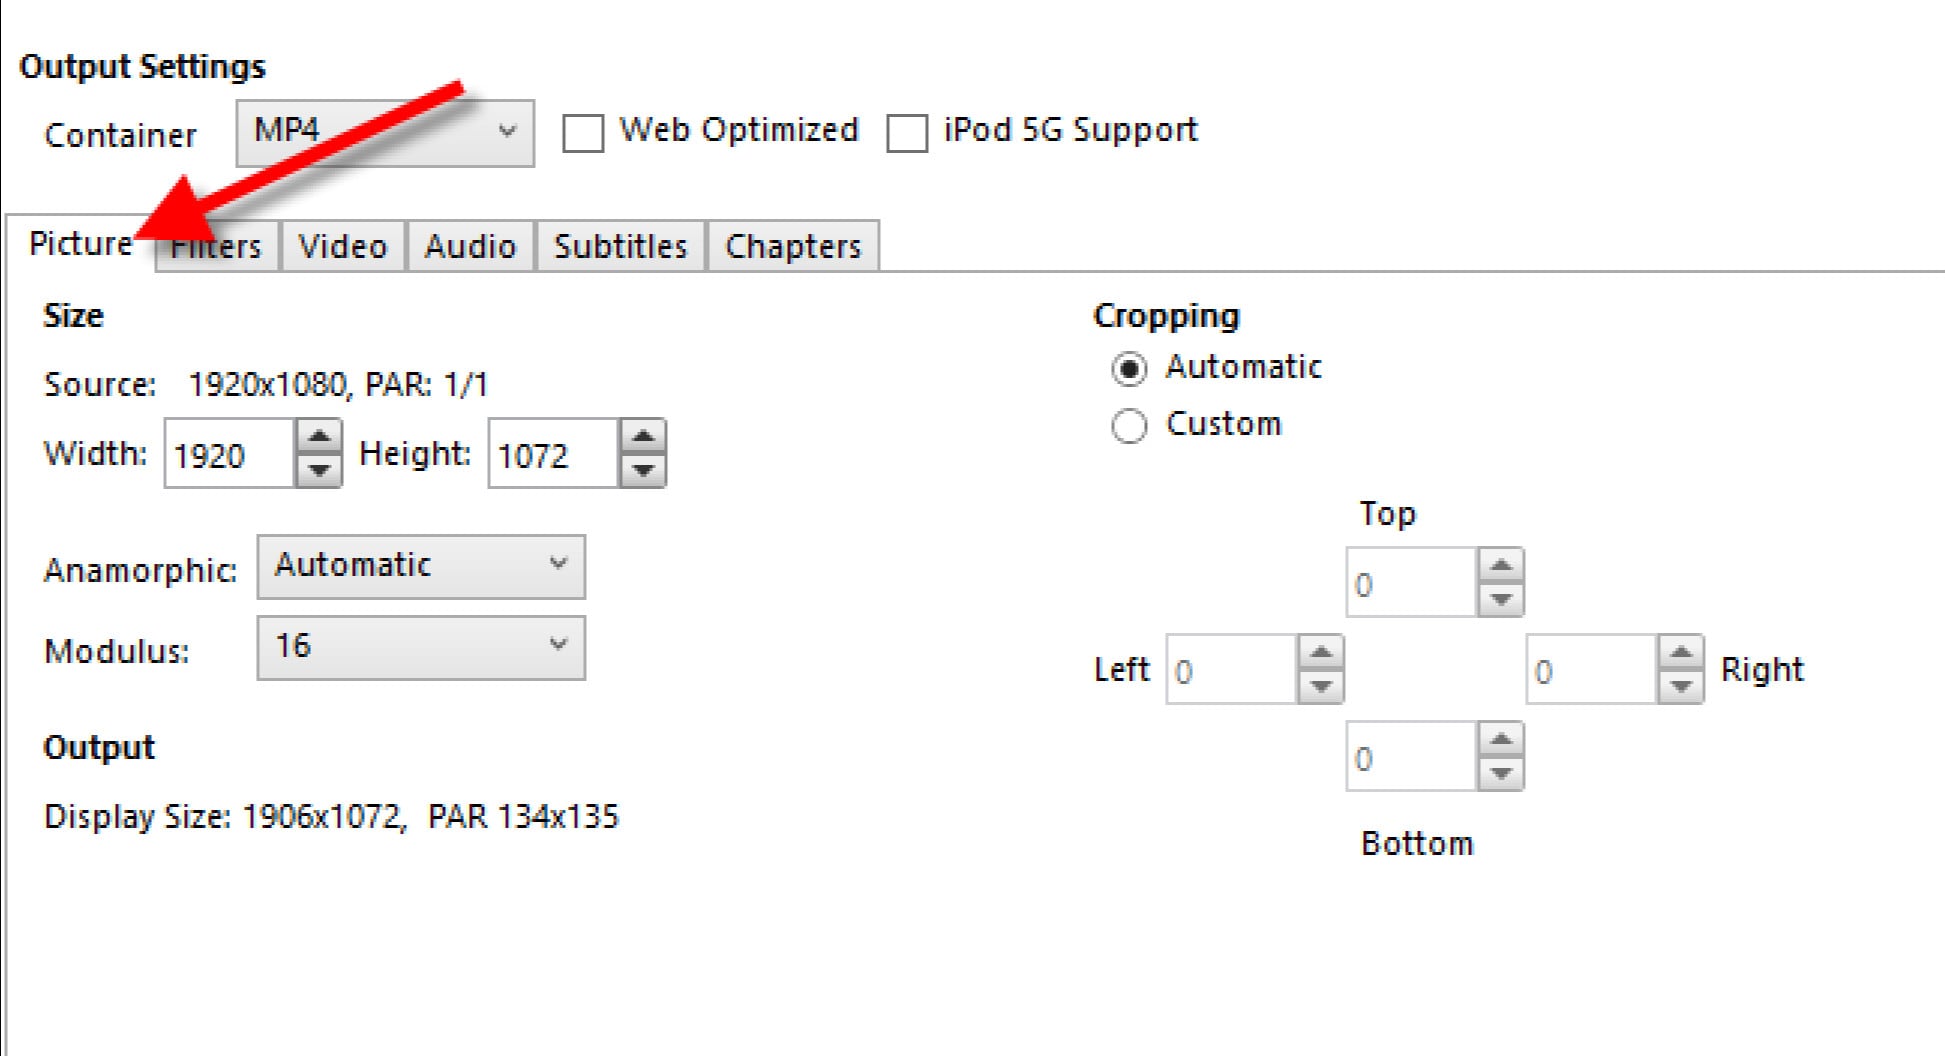Open the Container format dropdown
This screenshot has height=1056, width=1945.
(385, 132)
